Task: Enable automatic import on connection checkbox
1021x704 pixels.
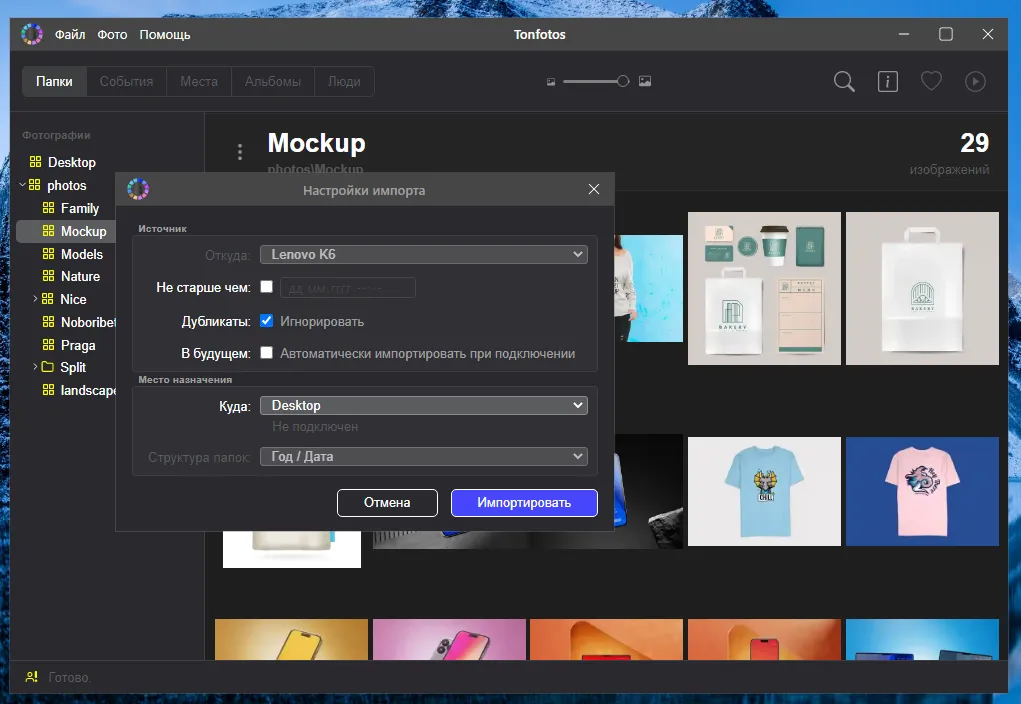Action: (x=267, y=353)
